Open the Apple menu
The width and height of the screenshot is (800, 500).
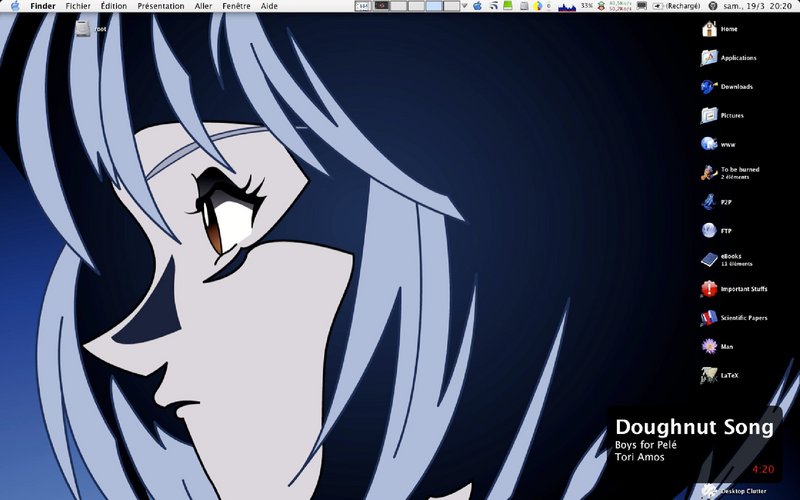(15, 6)
